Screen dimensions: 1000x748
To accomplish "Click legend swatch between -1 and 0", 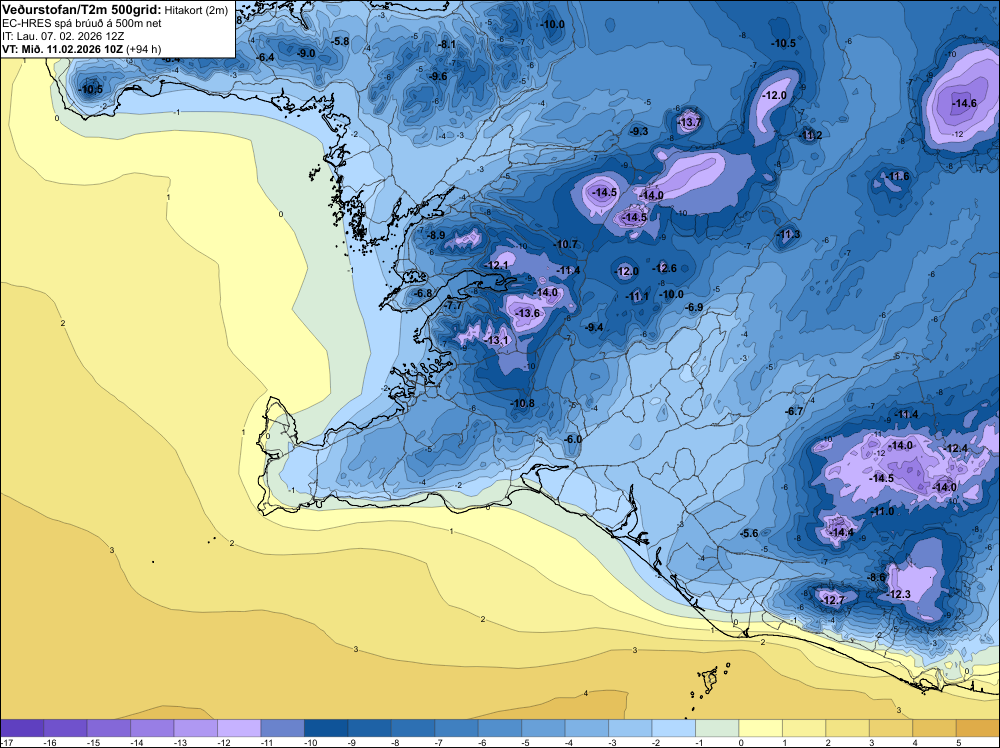I will pyautogui.click(x=717, y=728).
